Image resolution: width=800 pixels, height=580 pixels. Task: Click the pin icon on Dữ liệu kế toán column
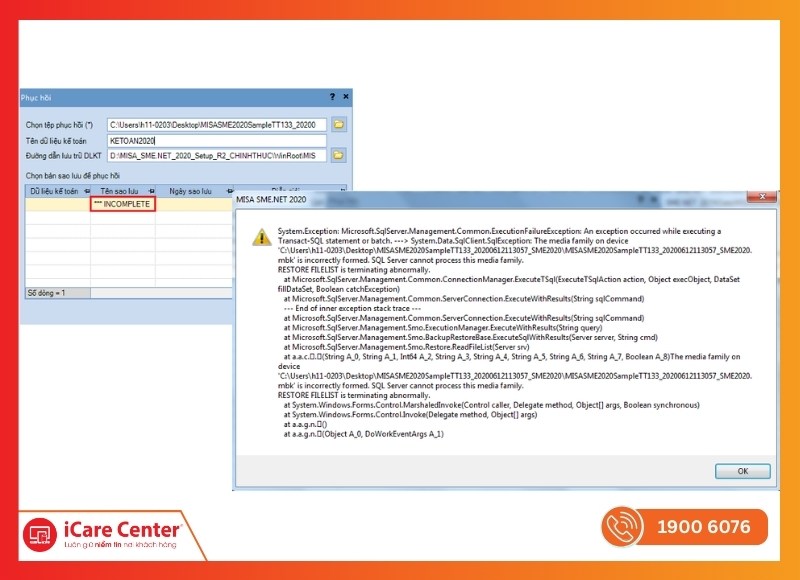click(87, 191)
